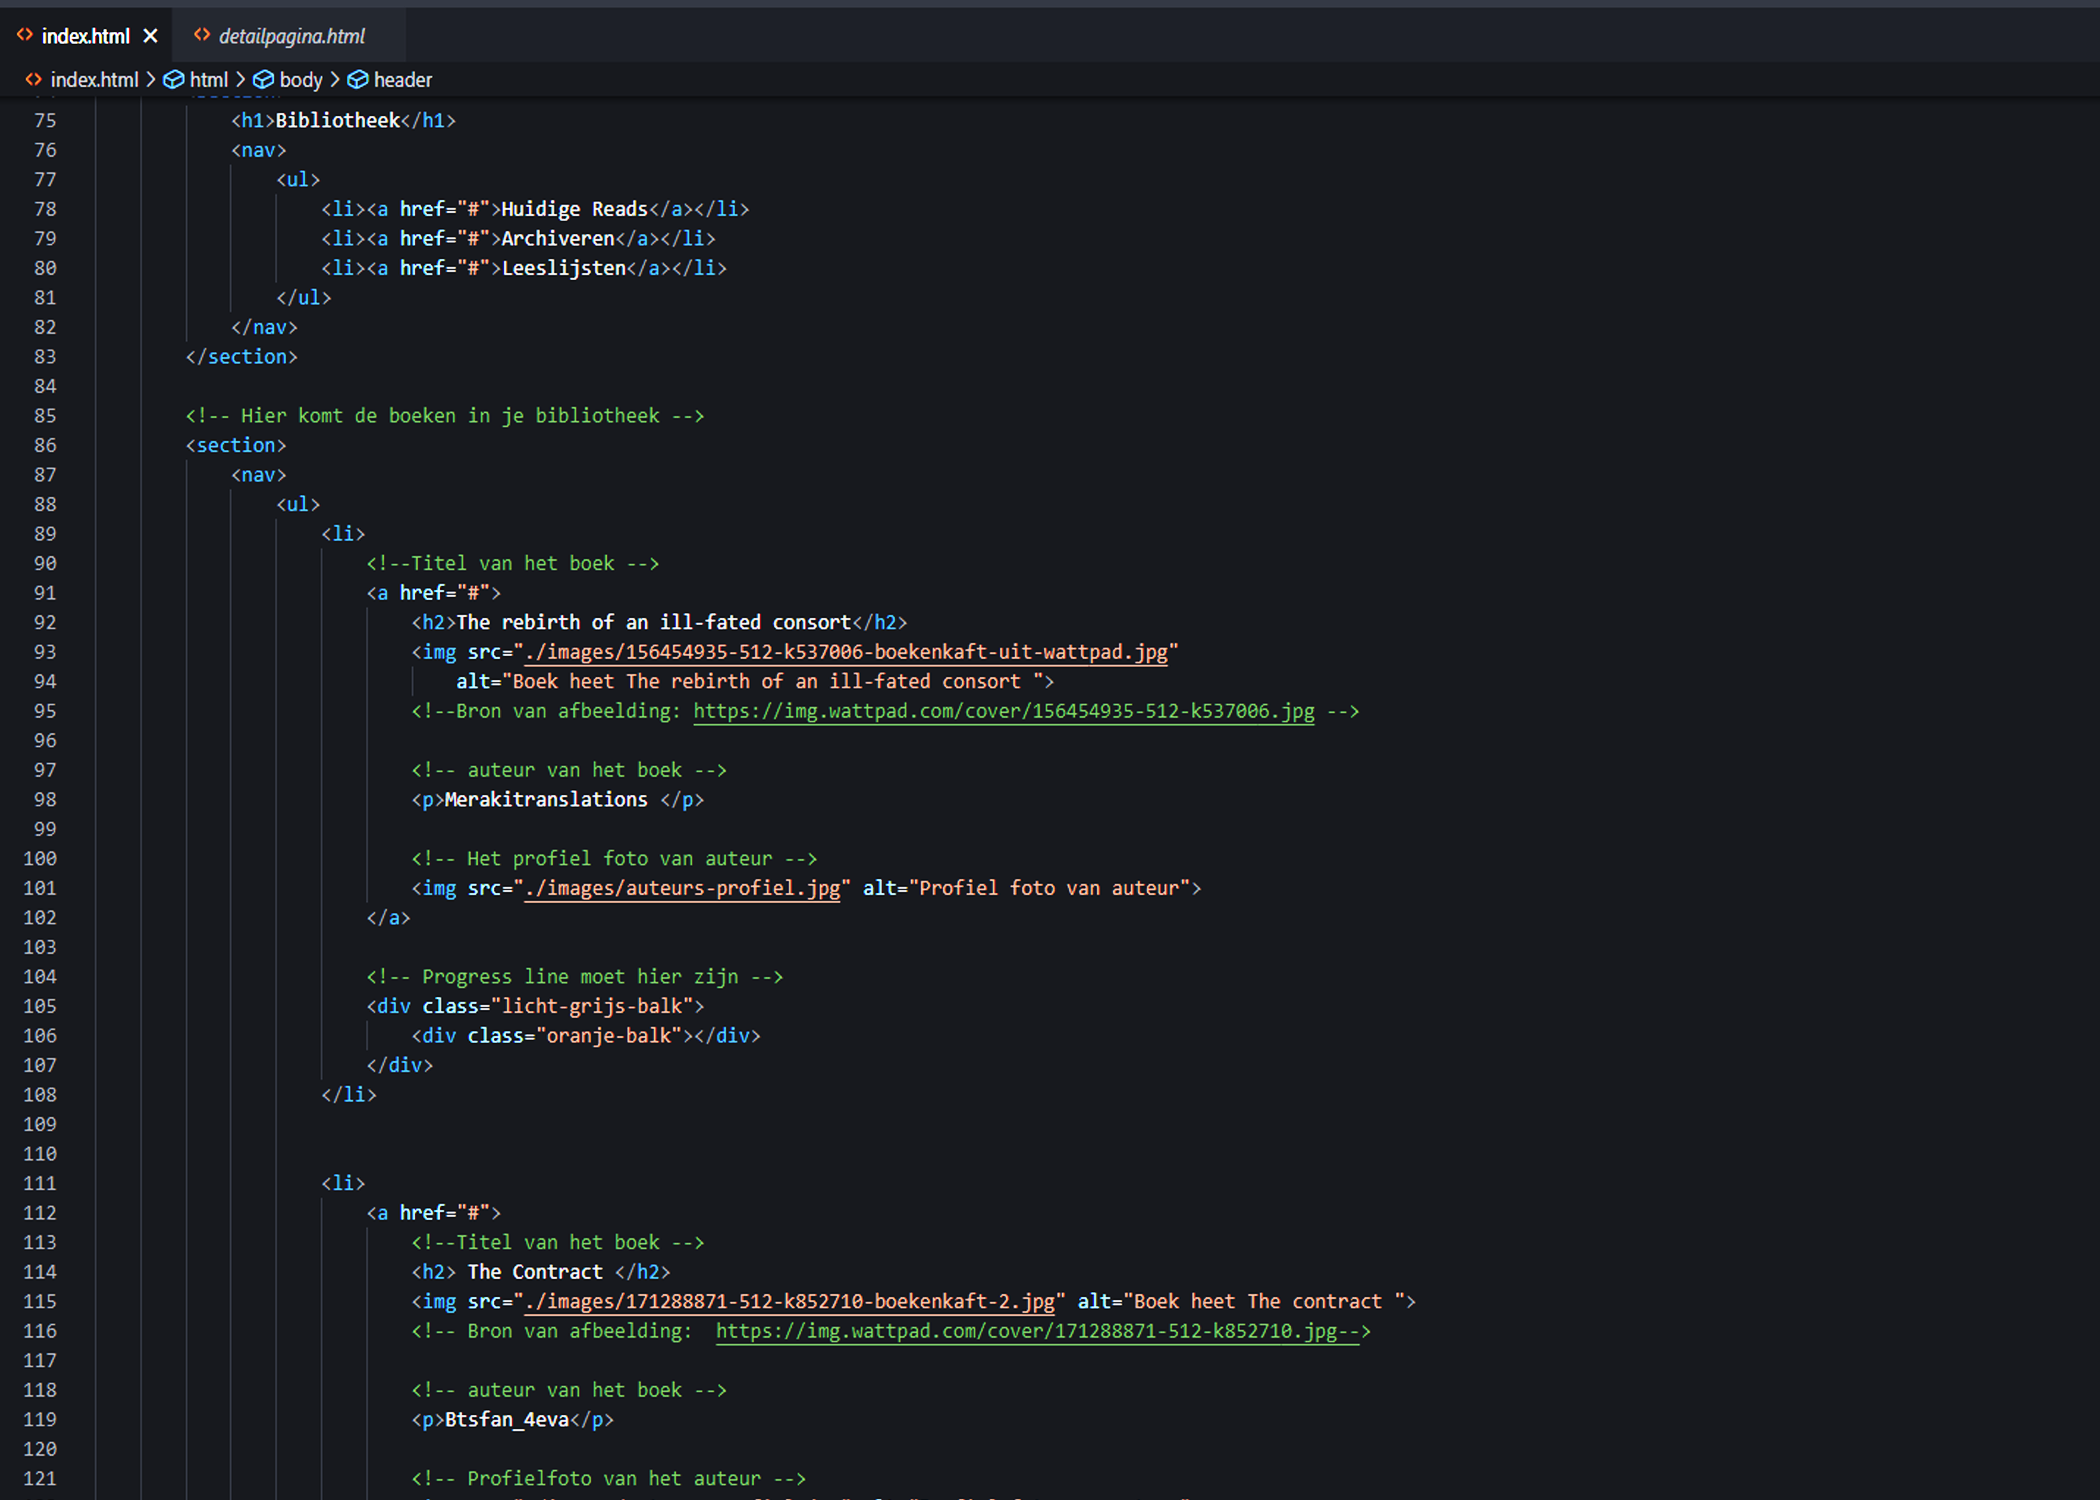Click the paragraph text "Merakitranslations"
This screenshot has width=2100, height=1500.
pos(546,799)
